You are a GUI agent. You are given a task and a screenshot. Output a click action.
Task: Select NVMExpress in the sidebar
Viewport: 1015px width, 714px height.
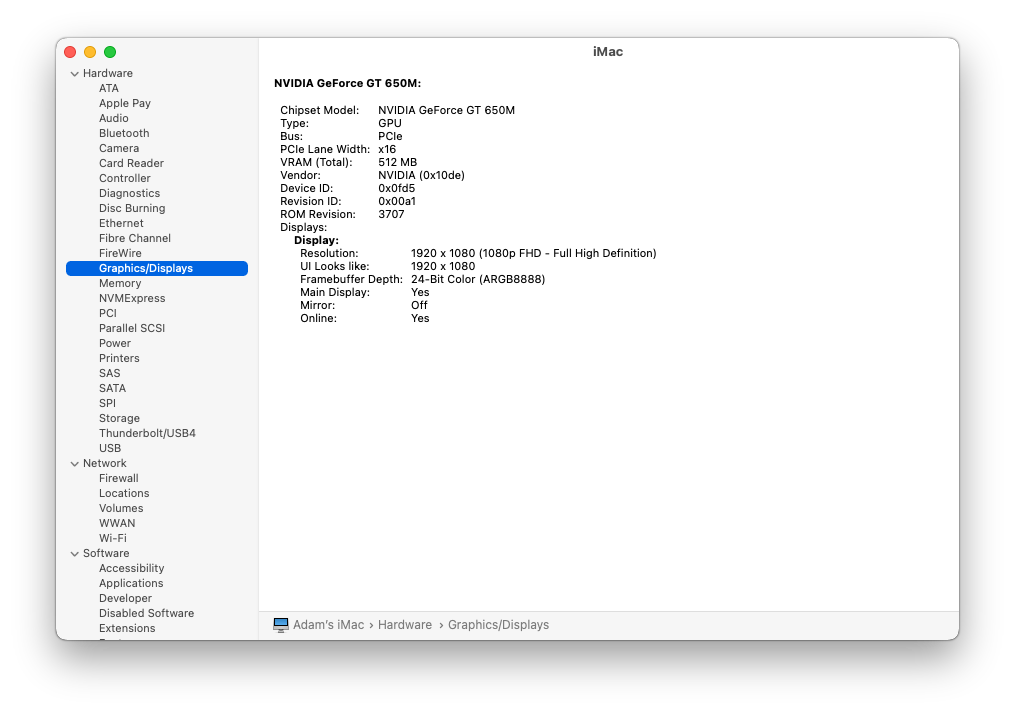click(132, 298)
